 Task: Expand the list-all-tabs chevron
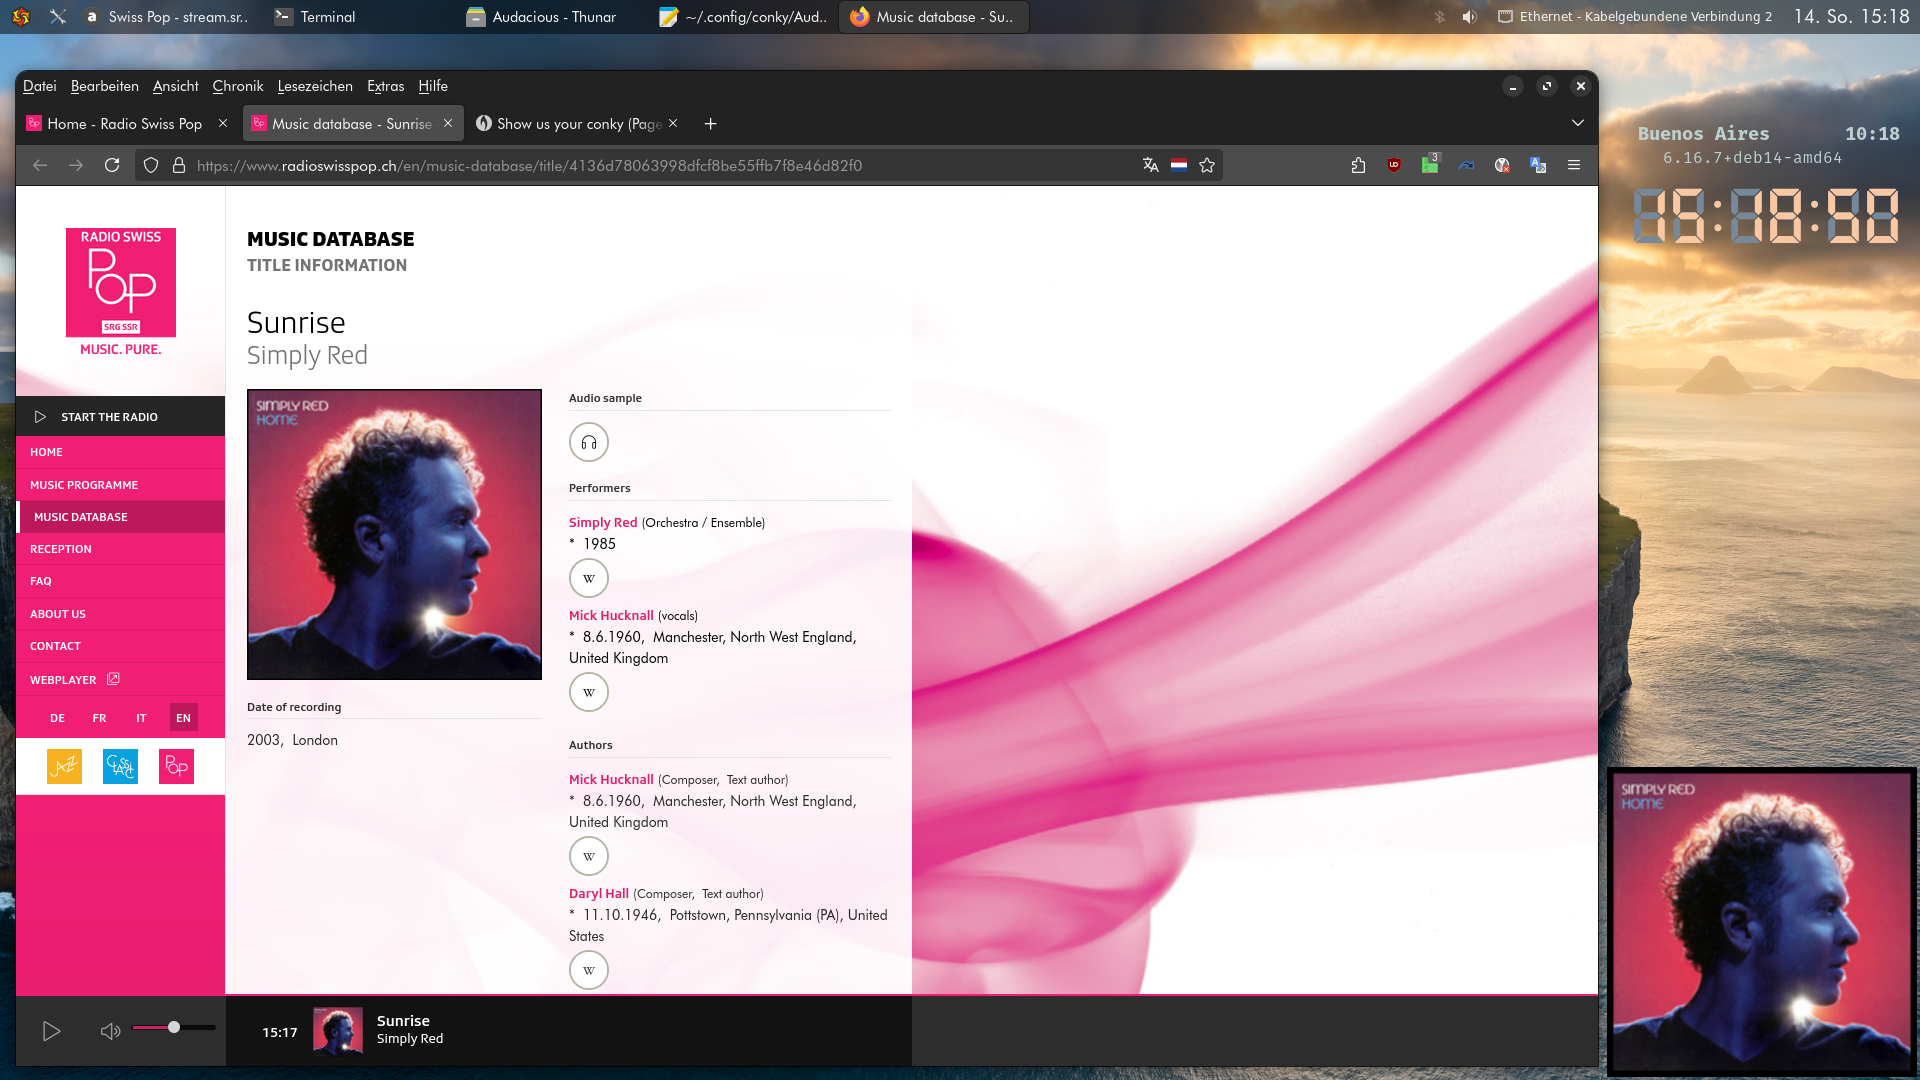[x=1577, y=123]
